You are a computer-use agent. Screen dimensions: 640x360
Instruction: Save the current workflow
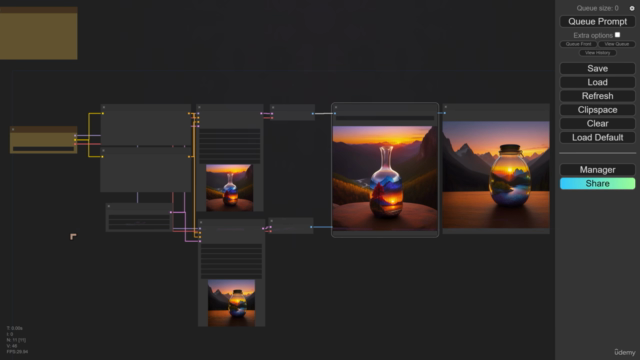(598, 69)
